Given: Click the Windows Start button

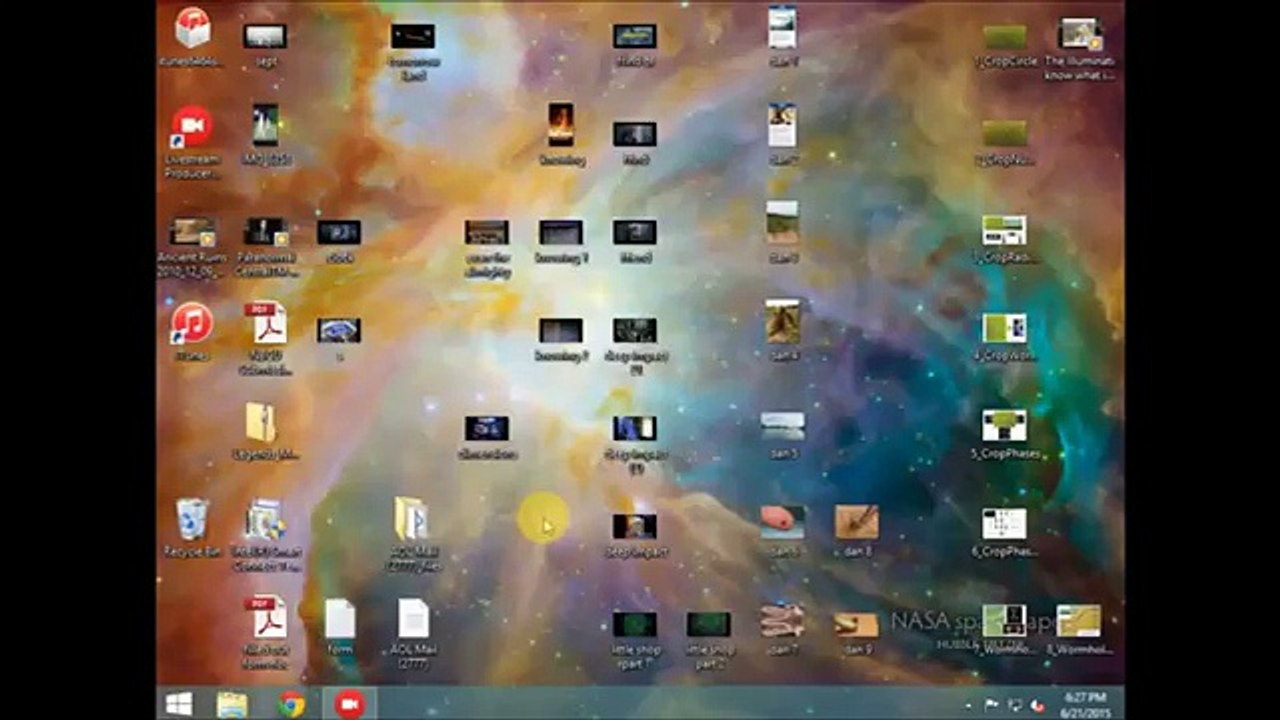Looking at the screenshot, I should 180,704.
